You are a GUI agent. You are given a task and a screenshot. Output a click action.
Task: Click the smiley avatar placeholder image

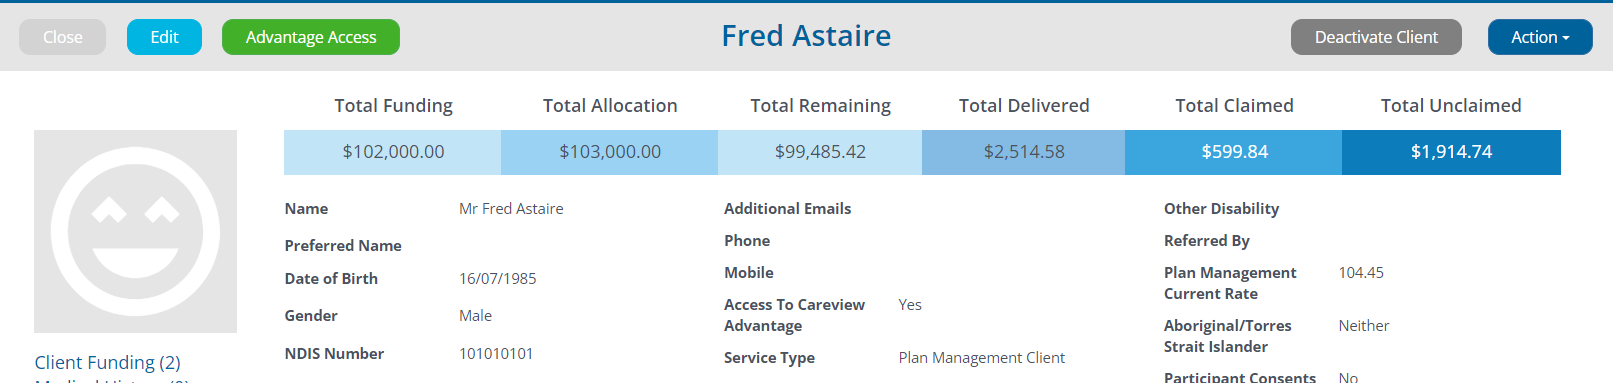pyautogui.click(x=135, y=231)
